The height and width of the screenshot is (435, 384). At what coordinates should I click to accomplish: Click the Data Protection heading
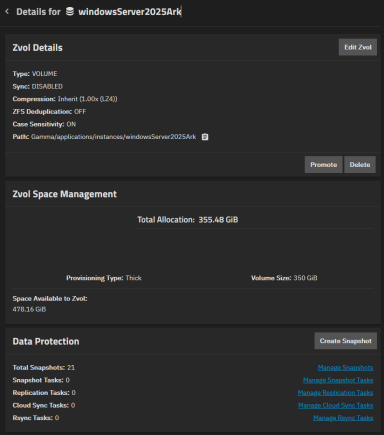tap(46, 341)
